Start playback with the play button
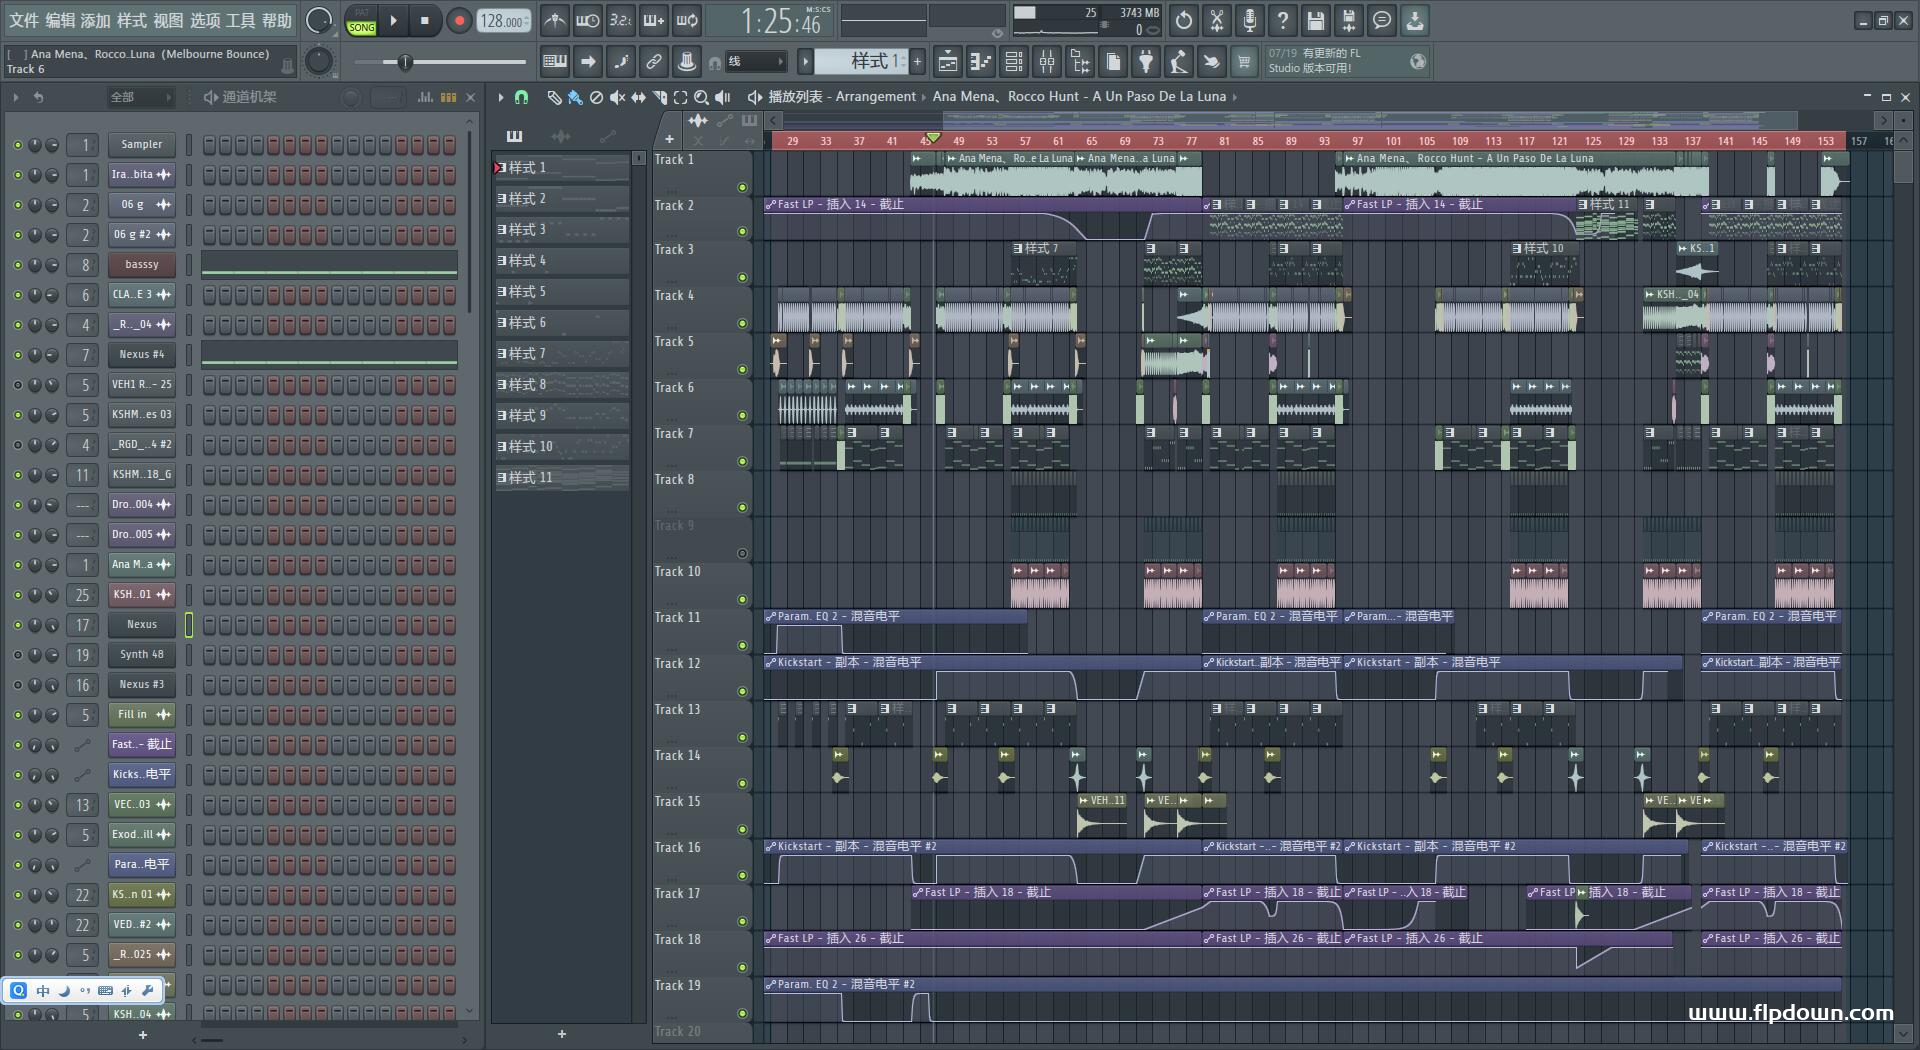 pos(394,20)
